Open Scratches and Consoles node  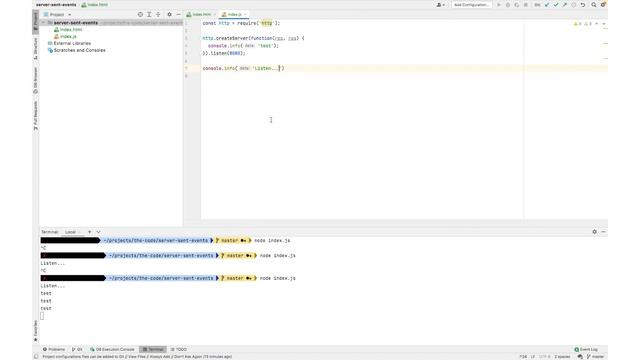tap(79, 50)
